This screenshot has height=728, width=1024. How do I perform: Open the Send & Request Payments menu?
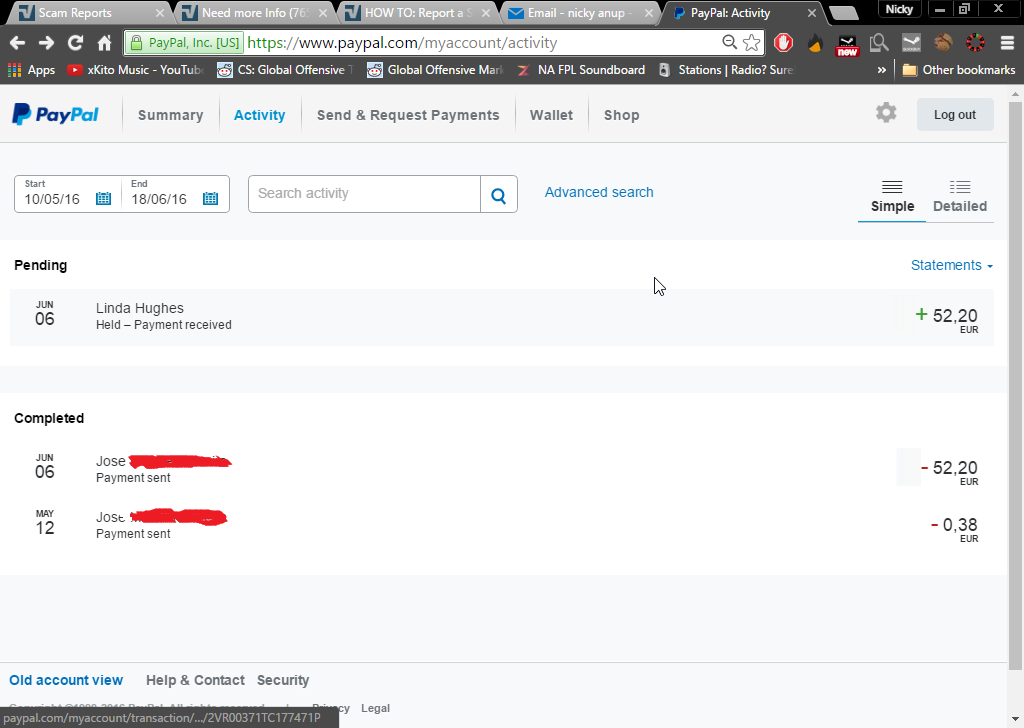coord(408,115)
